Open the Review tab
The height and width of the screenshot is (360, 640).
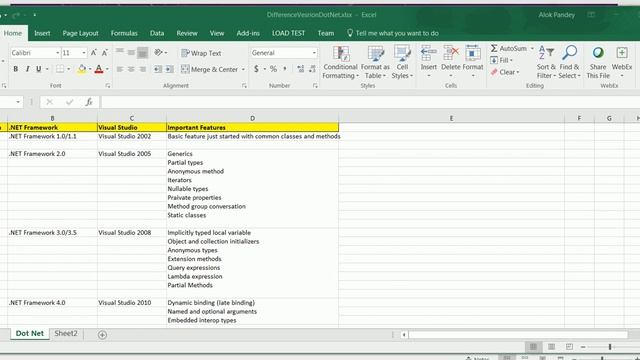tap(187, 33)
